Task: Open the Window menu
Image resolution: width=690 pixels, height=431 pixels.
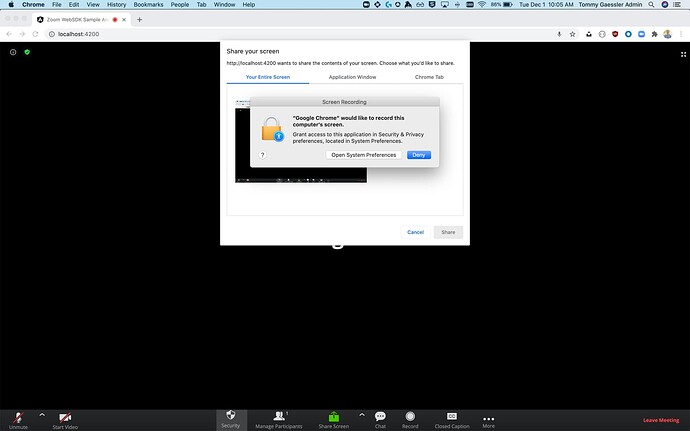Action: pyautogui.click(x=224, y=4)
